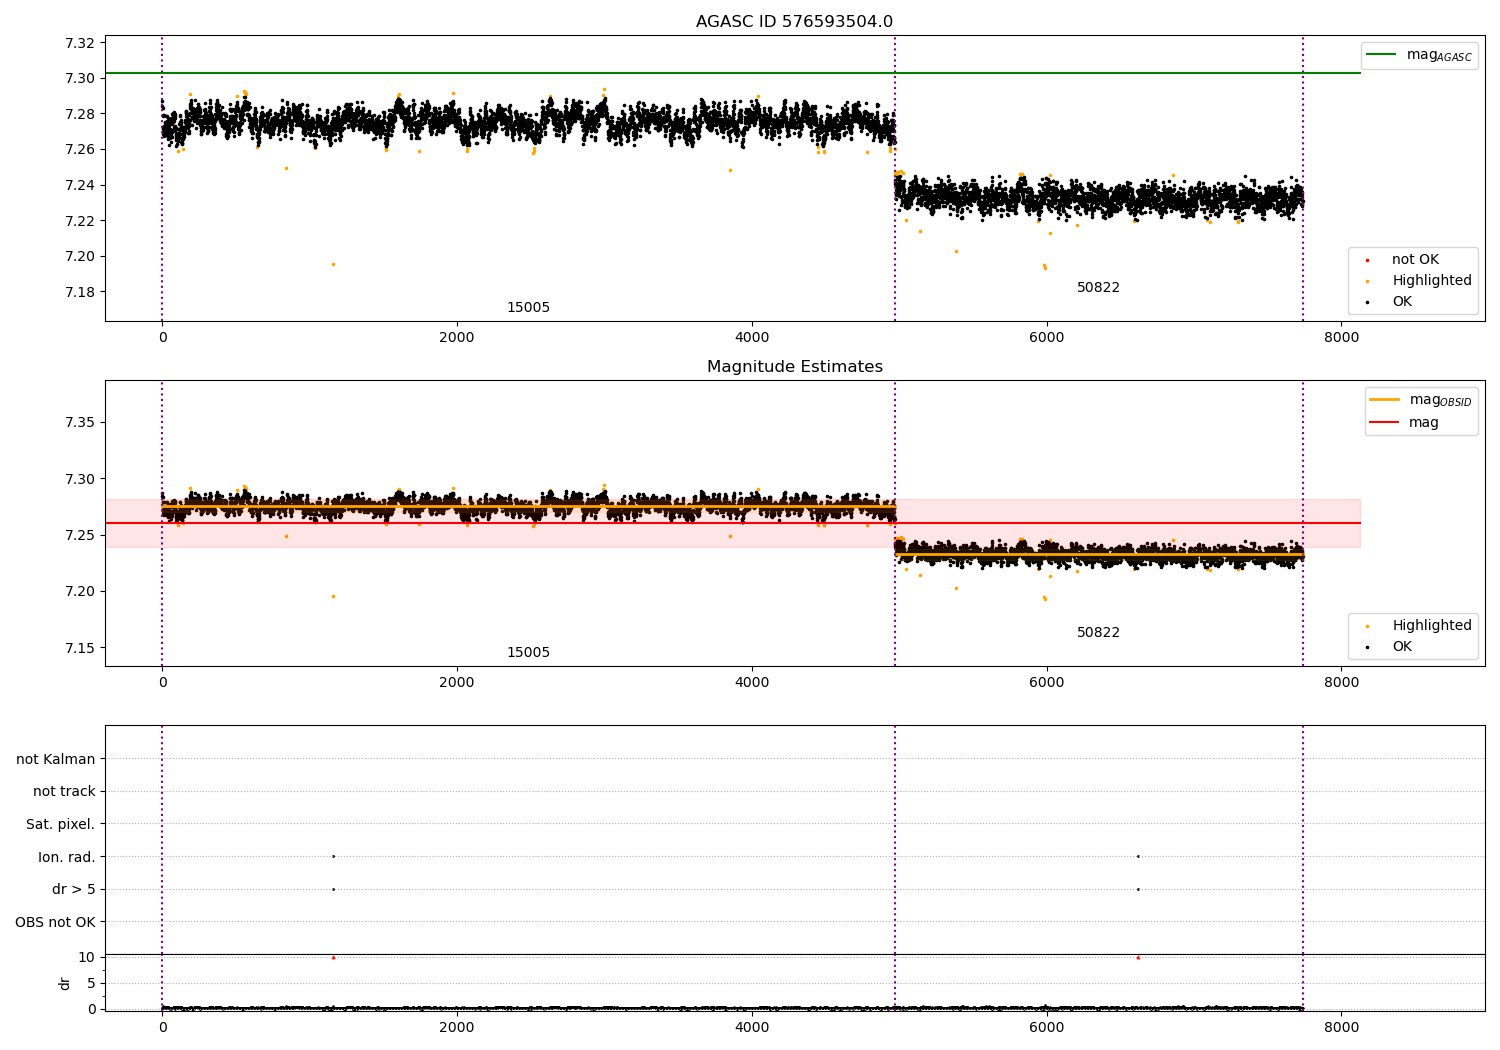This screenshot has height=1050, width=1500.
Task: Click the 'Ion. rad.' row label
Action: pos(67,857)
